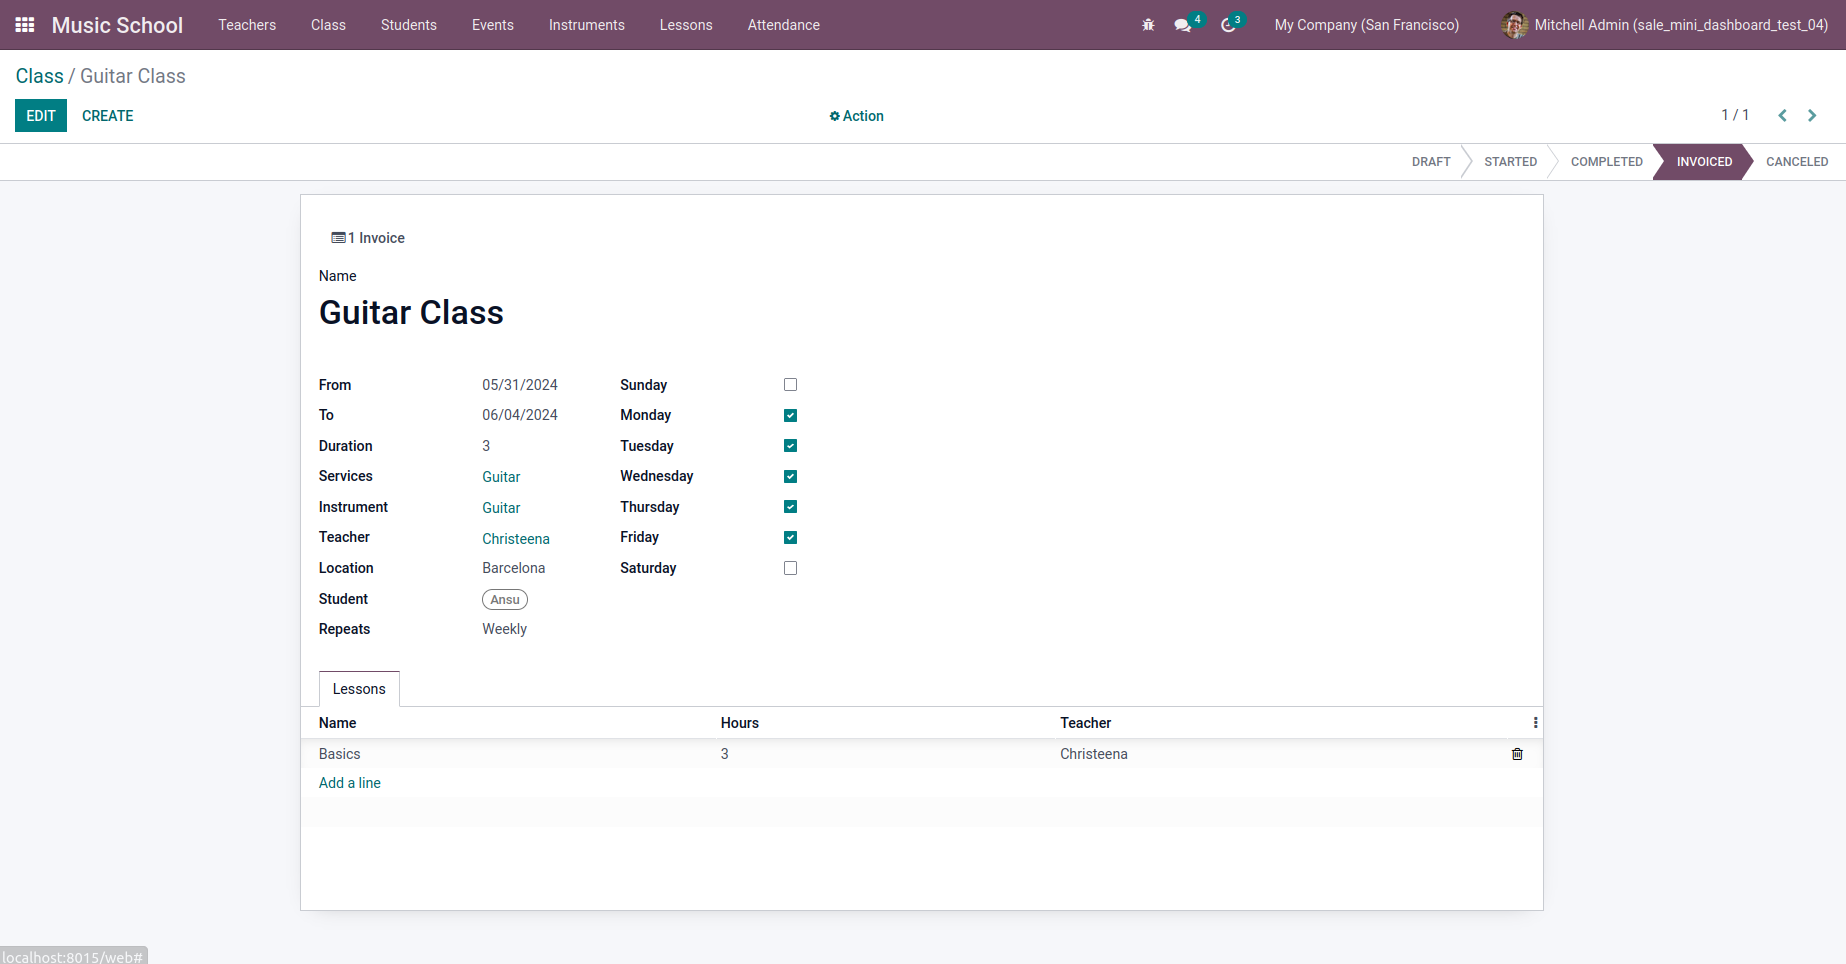This screenshot has width=1846, height=964.
Task: Click the From date 05/31/2024
Action: click(520, 385)
